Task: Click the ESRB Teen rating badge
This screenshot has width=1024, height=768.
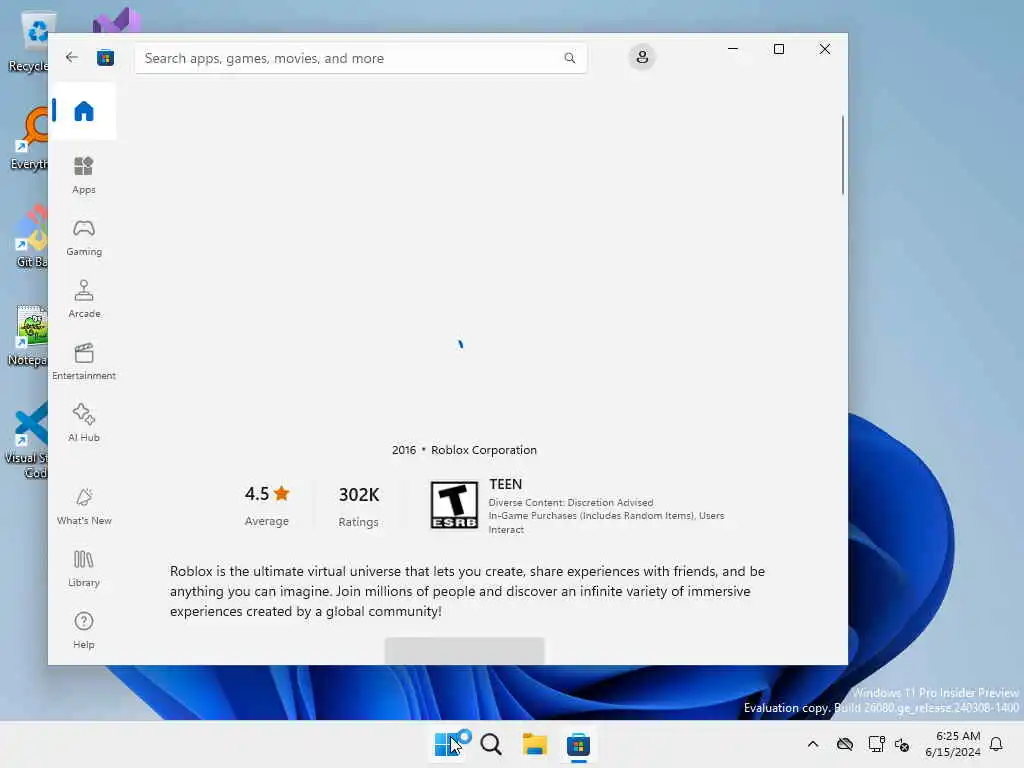Action: coord(454,505)
